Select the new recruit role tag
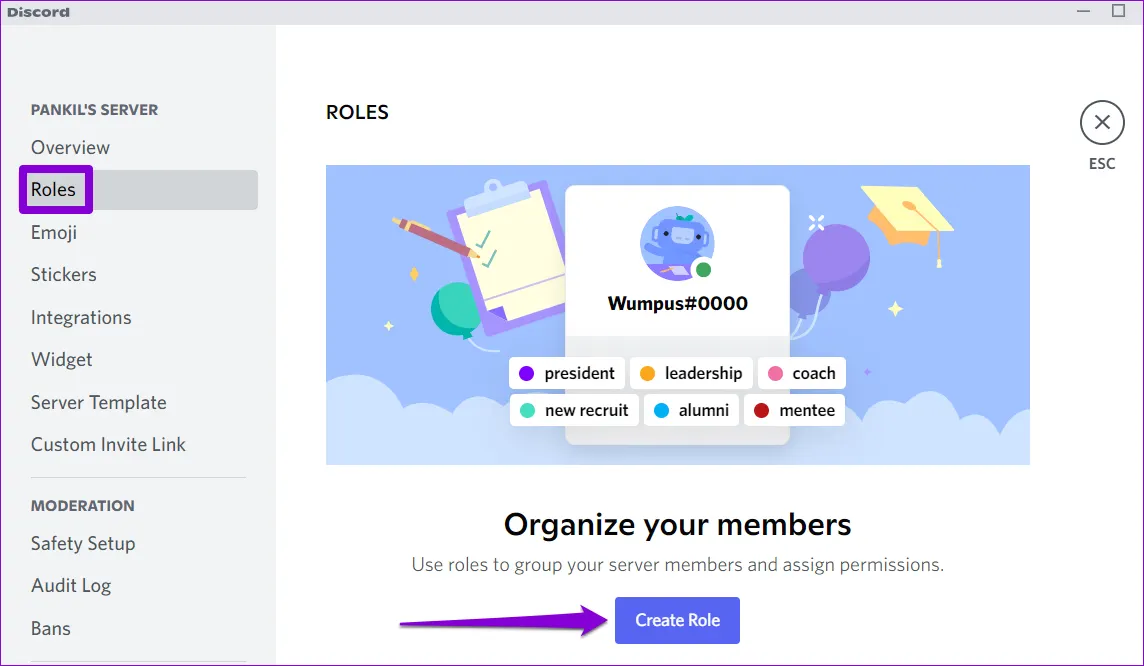1144x666 pixels. [574, 411]
